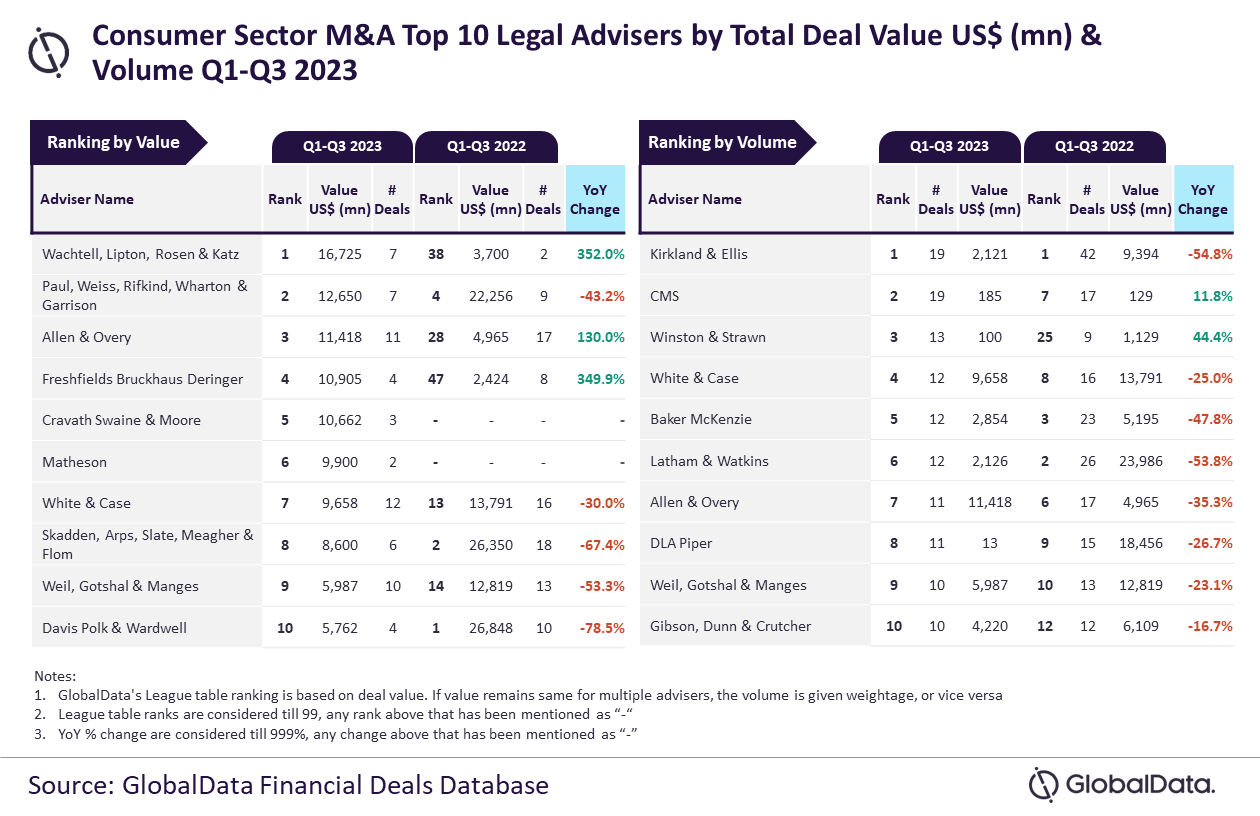1260x816 pixels.
Task: Click the Q1-Q3 2022 header in the volume table
Action: pos(1094,146)
